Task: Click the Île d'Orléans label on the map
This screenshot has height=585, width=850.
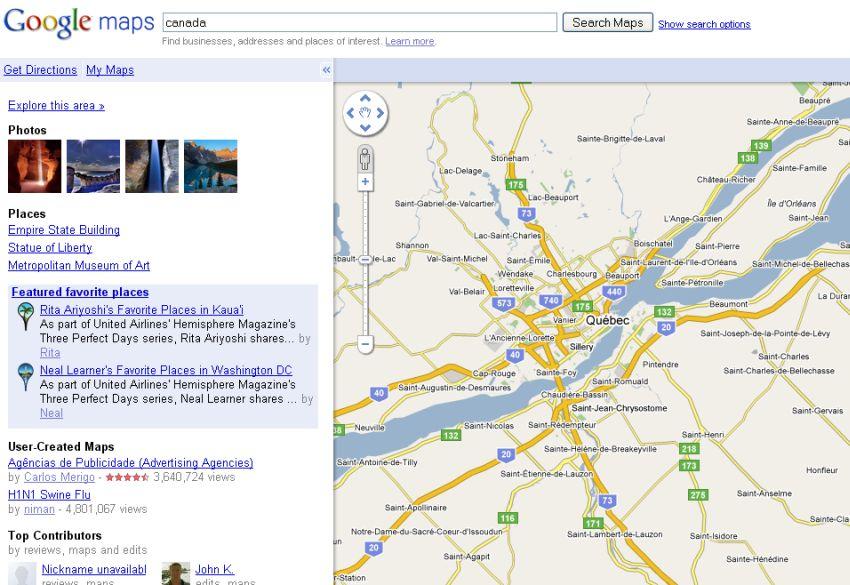Action: coord(792,204)
